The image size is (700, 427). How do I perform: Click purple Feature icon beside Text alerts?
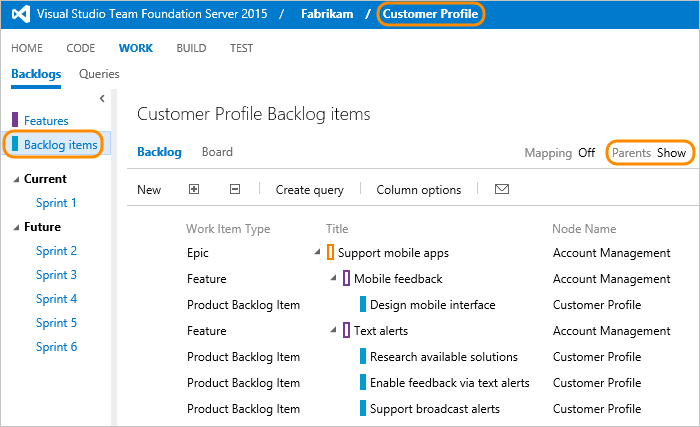[346, 331]
